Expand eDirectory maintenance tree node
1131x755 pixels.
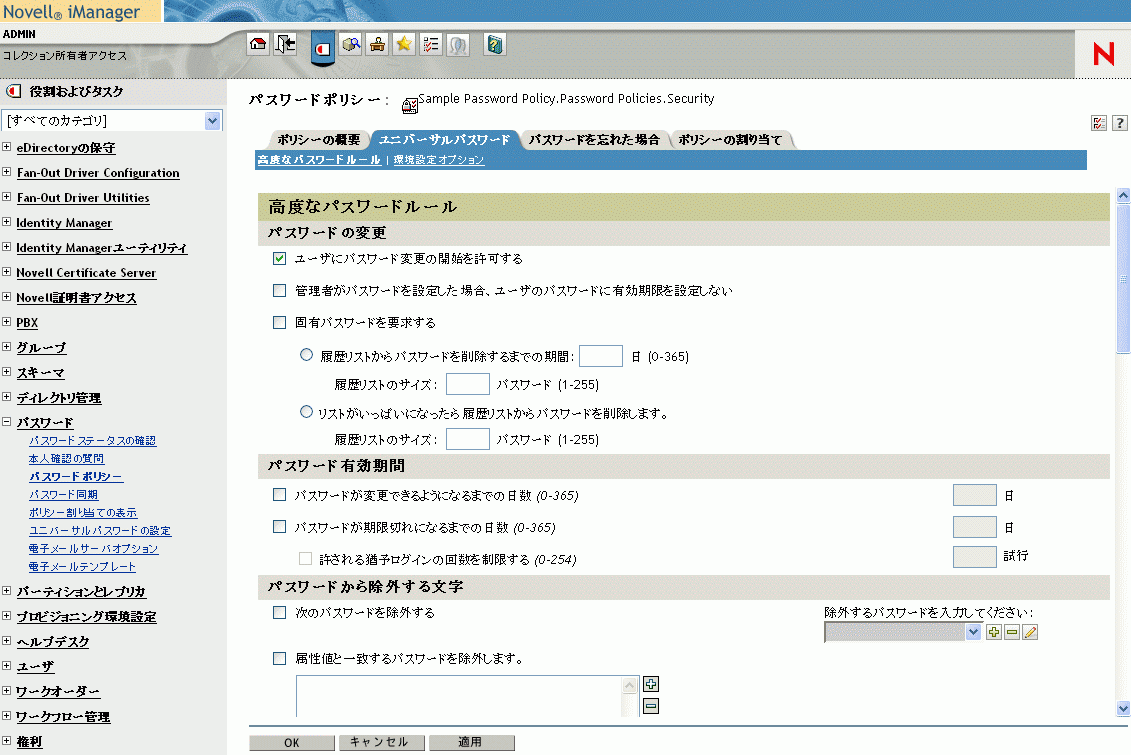pos(6,147)
